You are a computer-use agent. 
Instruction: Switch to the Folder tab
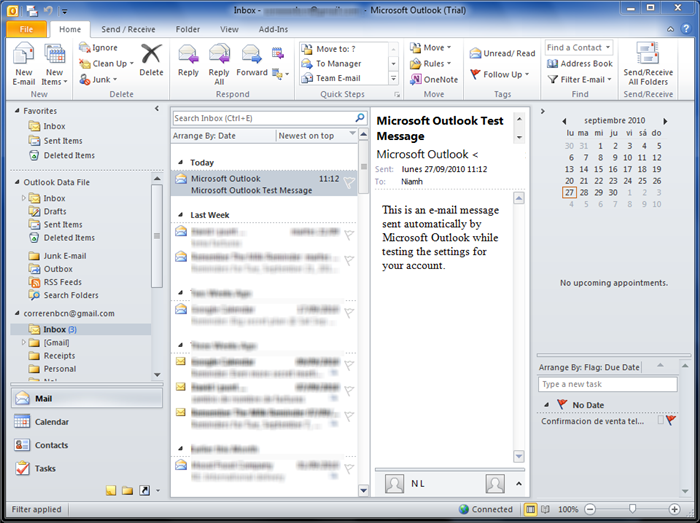pyautogui.click(x=188, y=29)
